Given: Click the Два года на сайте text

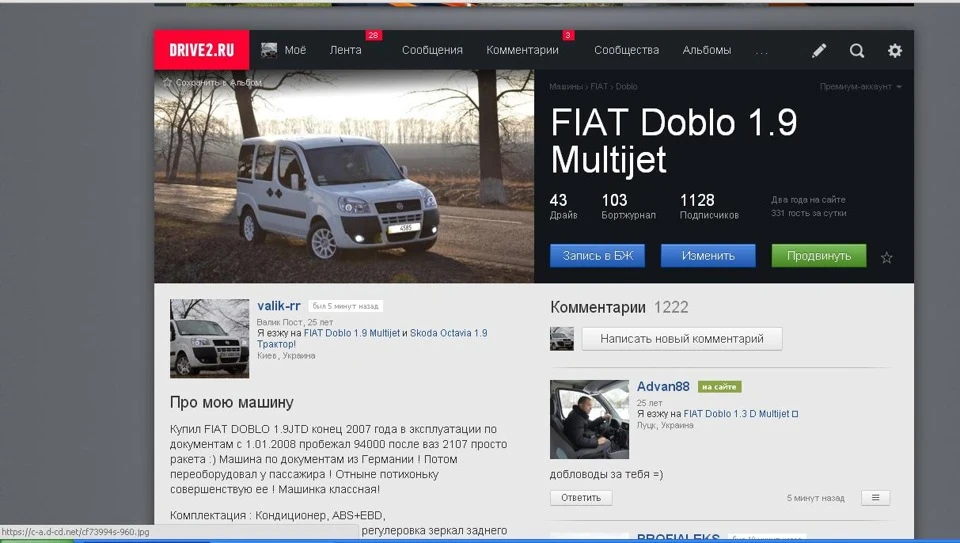Looking at the screenshot, I should 808,200.
